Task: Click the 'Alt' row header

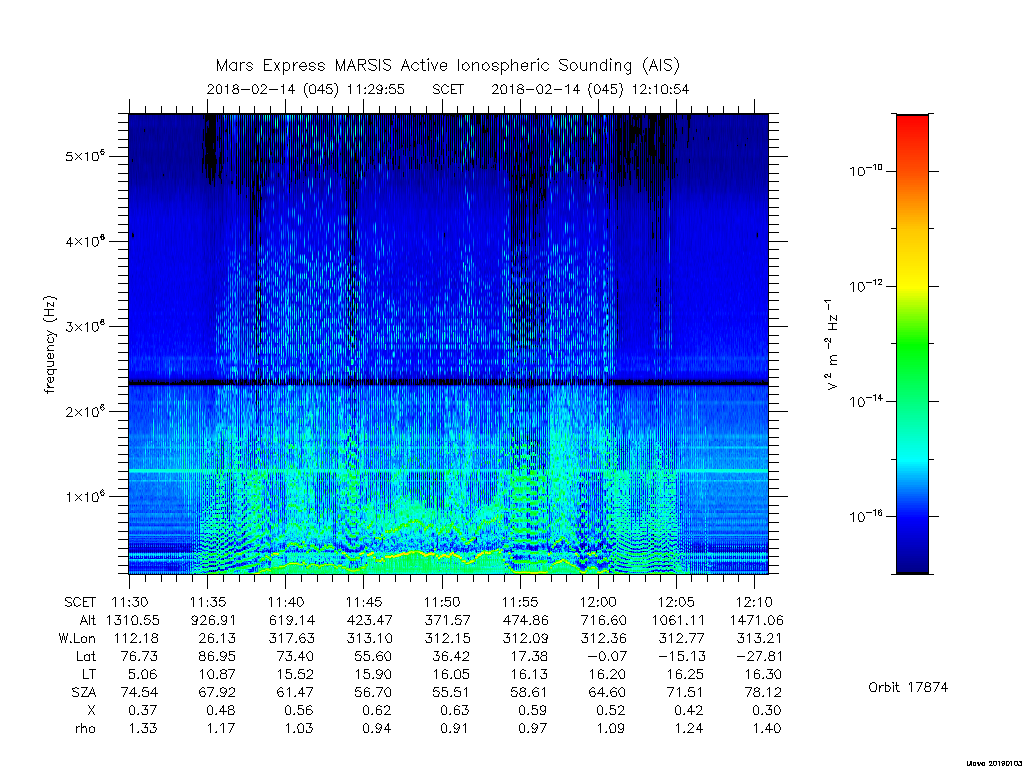Action: pos(87,620)
